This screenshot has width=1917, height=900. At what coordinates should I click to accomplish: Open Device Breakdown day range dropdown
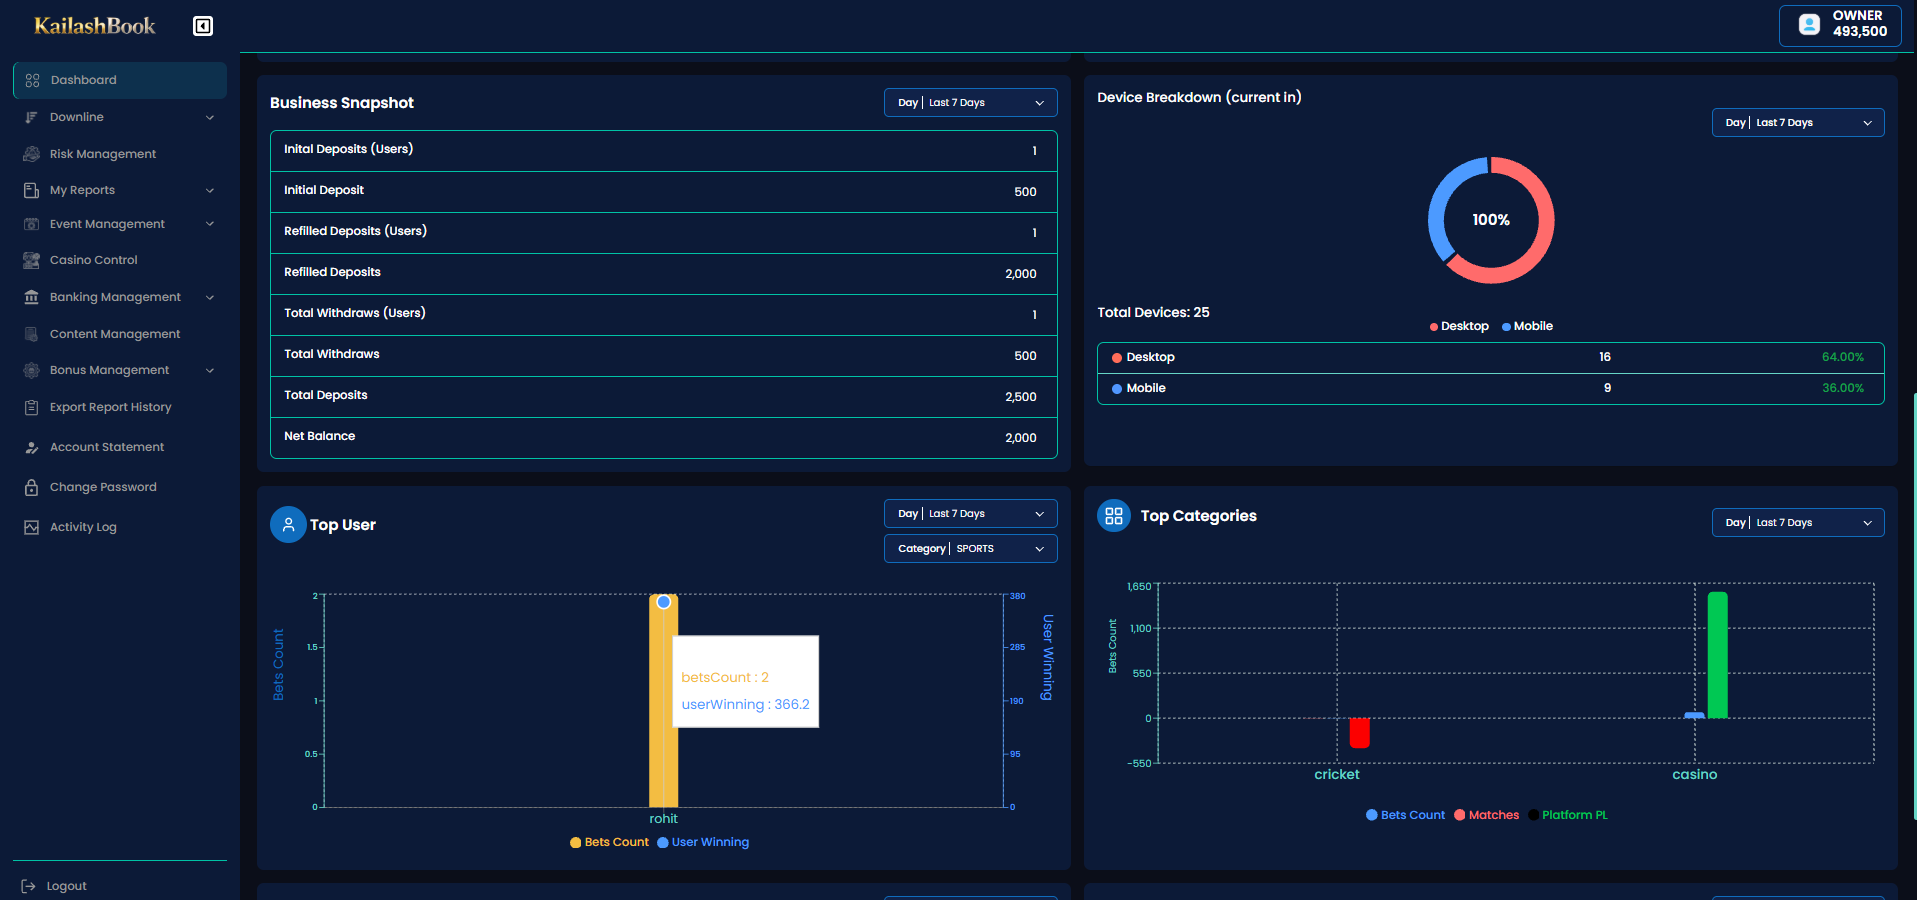[x=1798, y=123]
